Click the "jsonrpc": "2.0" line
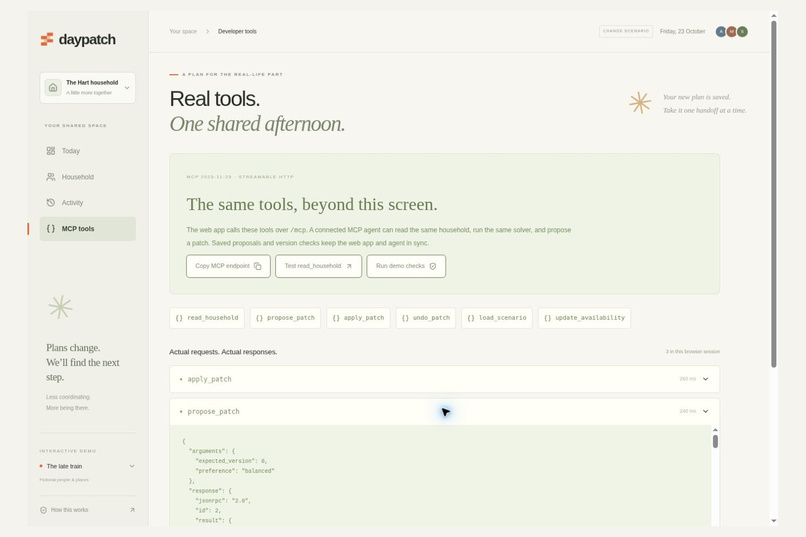 coord(223,501)
